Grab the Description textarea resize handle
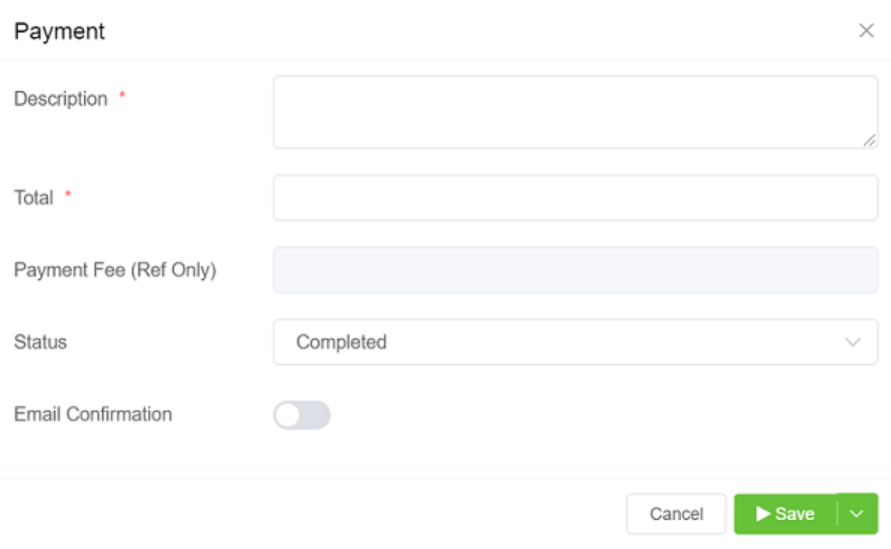891x549 pixels. click(x=870, y=141)
